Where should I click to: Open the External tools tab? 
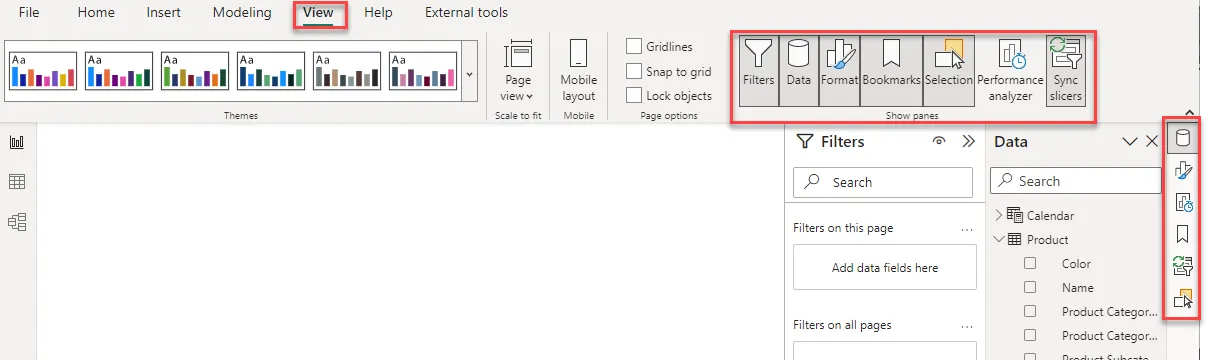pos(466,13)
